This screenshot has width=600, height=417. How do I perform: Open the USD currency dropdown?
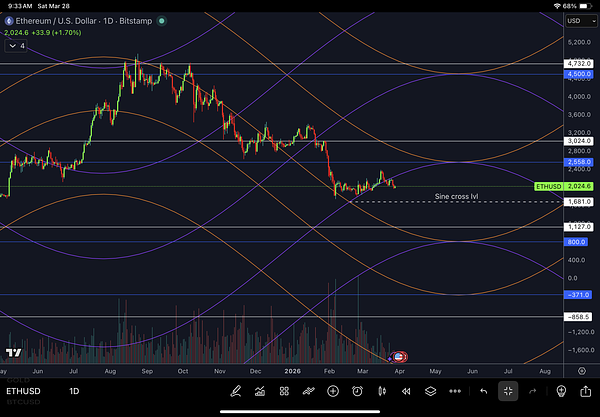pyautogui.click(x=579, y=21)
